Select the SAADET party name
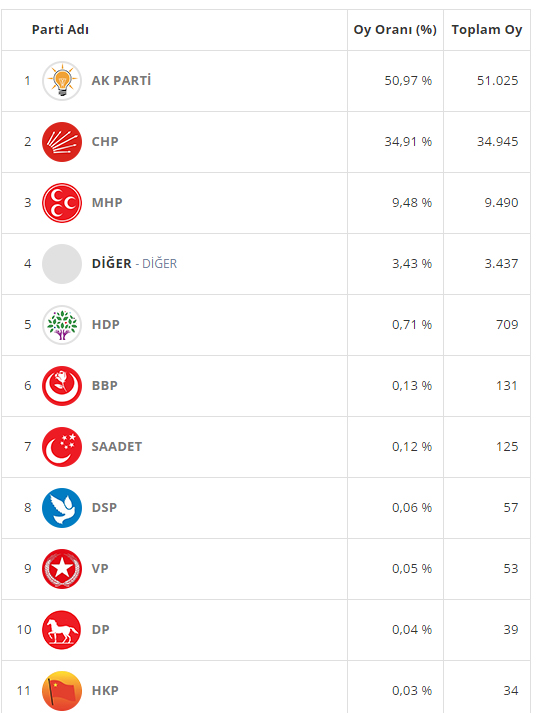Image resolution: width=537 pixels, height=713 pixels. coord(117,447)
